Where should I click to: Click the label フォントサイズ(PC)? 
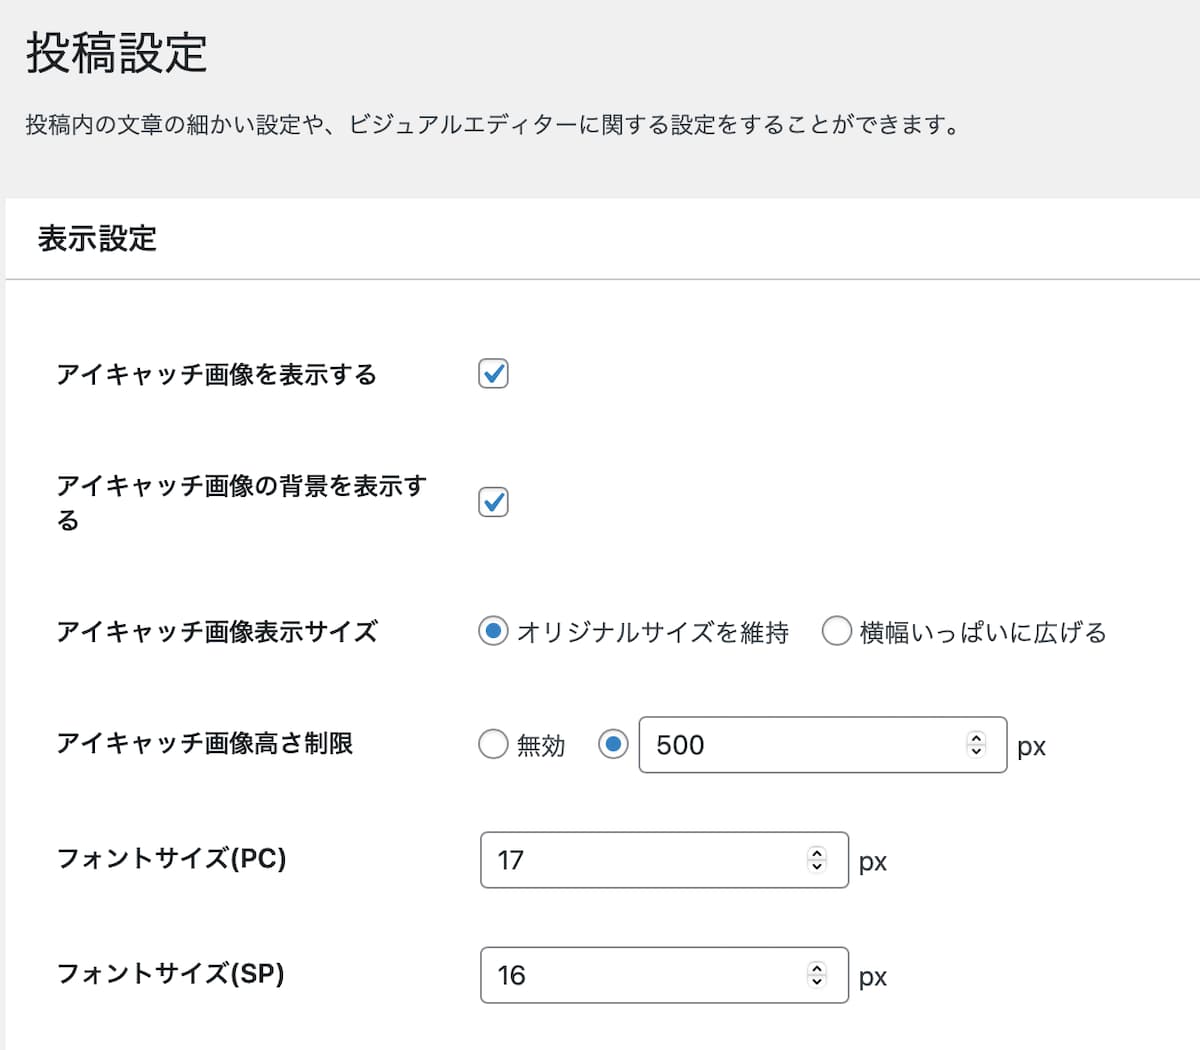(x=171, y=859)
